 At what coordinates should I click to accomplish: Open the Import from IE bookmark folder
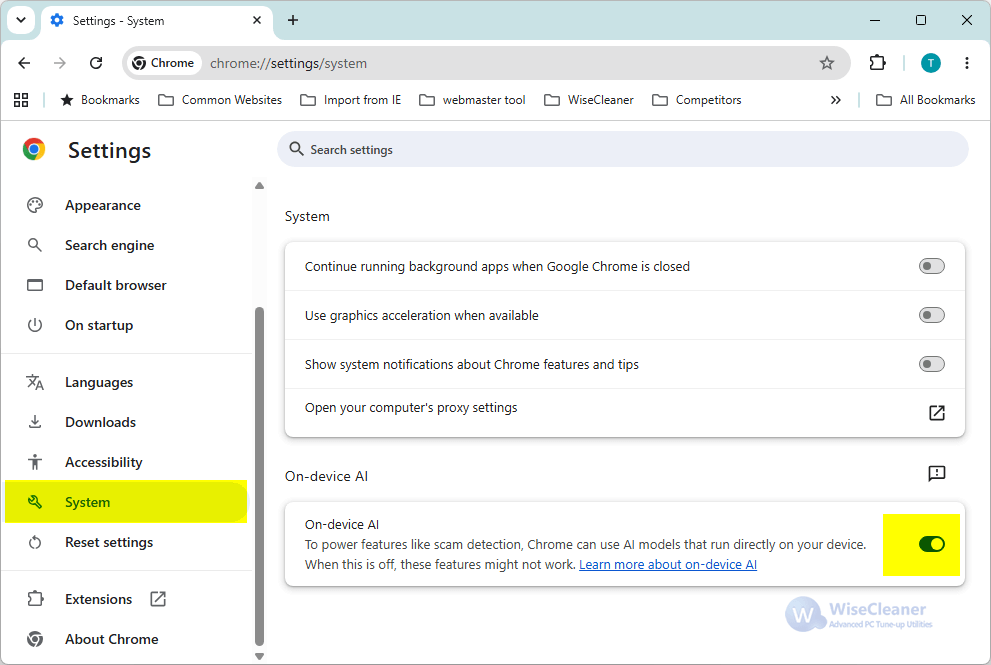tap(351, 100)
